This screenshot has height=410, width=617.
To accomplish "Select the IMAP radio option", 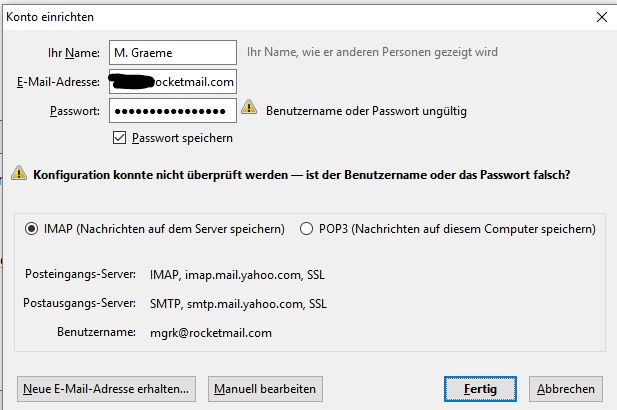I will (33, 229).
